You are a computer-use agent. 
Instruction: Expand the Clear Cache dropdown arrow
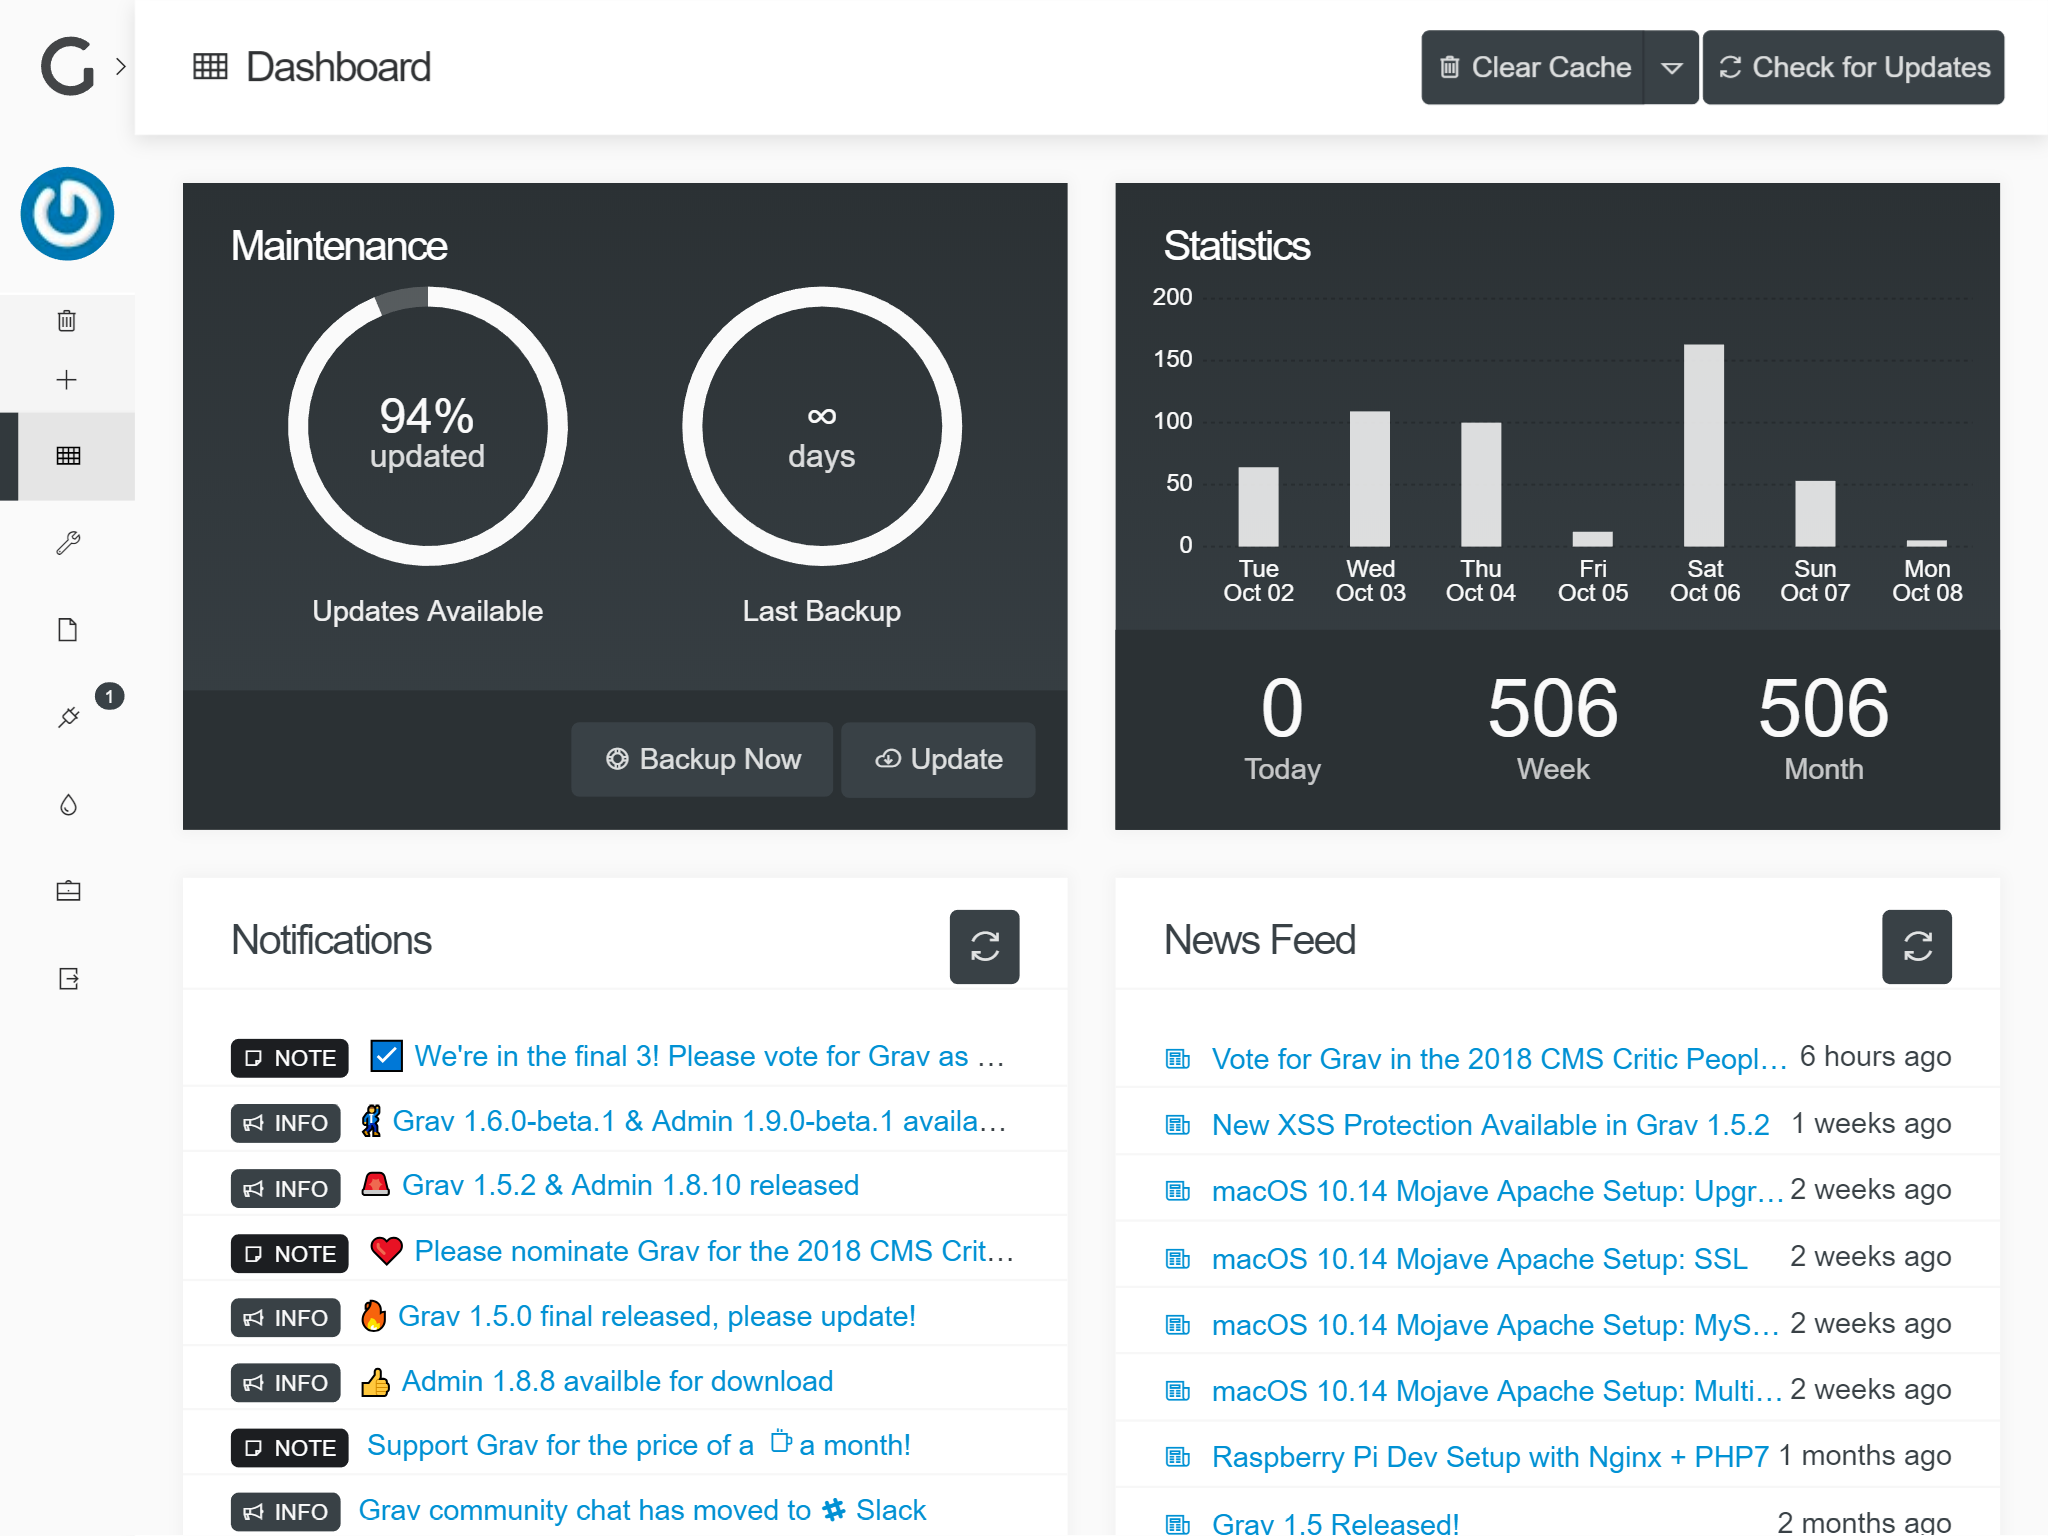point(1671,68)
